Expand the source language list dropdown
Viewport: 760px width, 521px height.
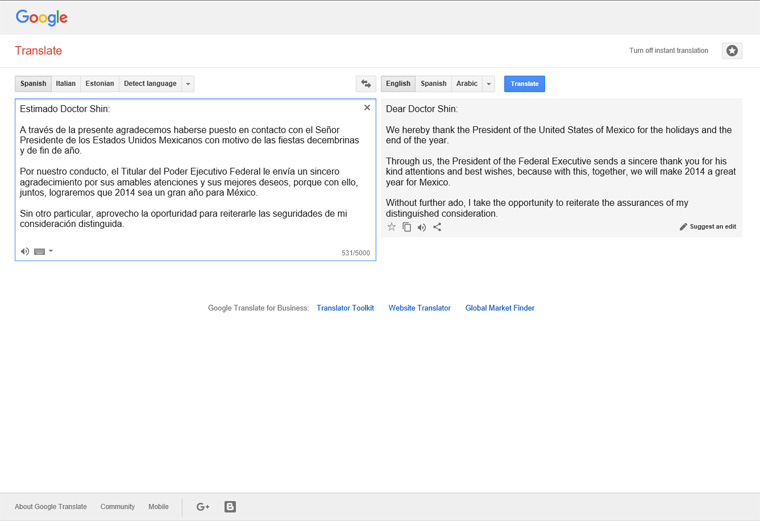pos(188,84)
